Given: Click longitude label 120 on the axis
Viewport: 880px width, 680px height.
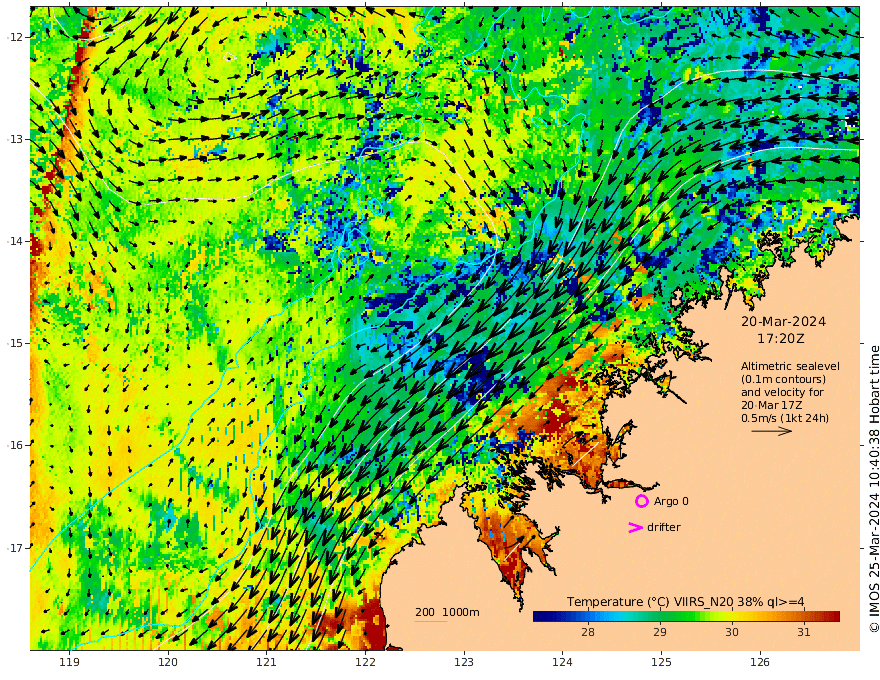Looking at the screenshot, I should pyautogui.click(x=168, y=662).
